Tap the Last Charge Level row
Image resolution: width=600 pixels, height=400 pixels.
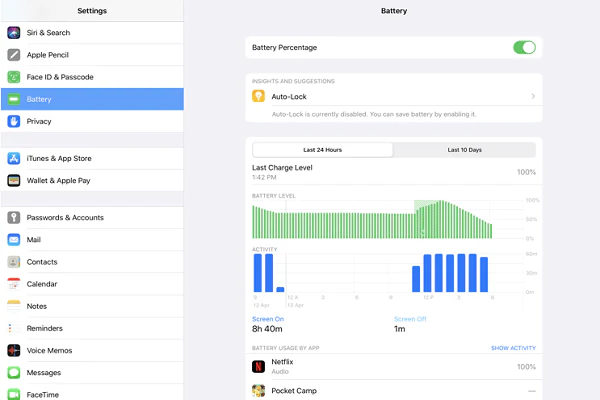point(394,172)
